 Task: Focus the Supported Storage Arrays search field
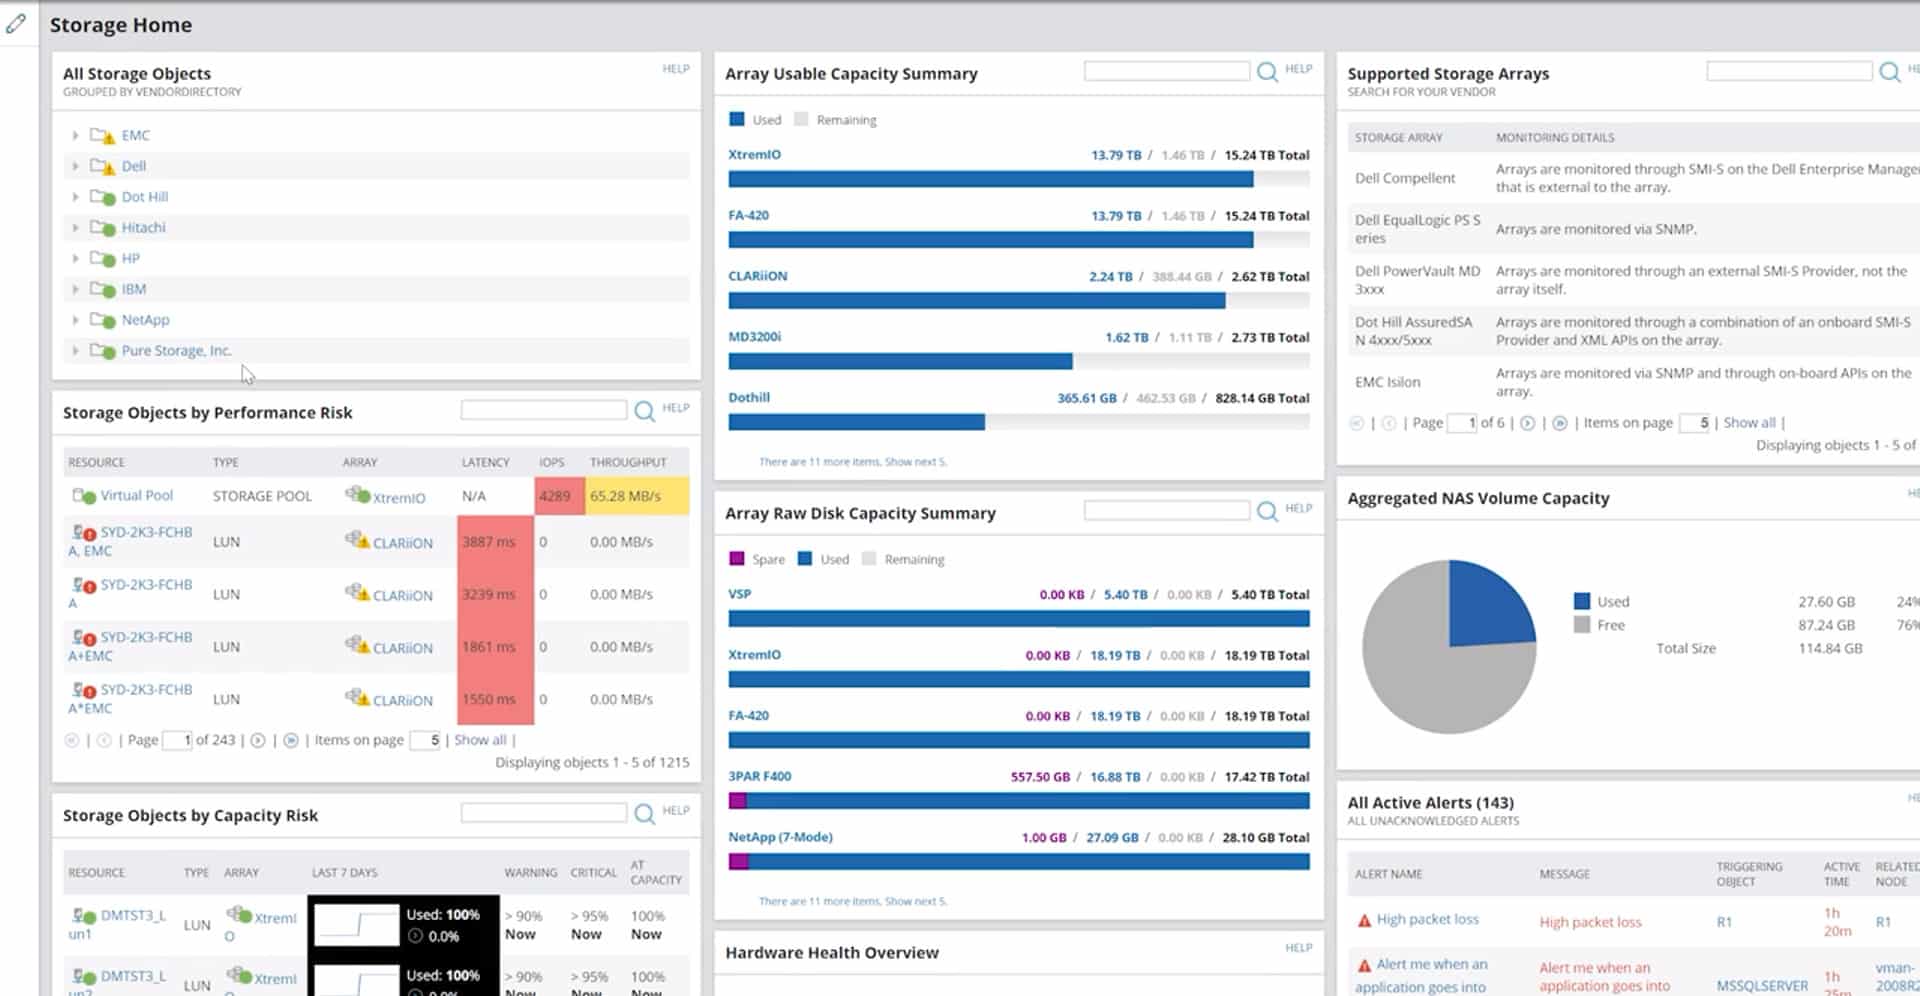[1789, 71]
